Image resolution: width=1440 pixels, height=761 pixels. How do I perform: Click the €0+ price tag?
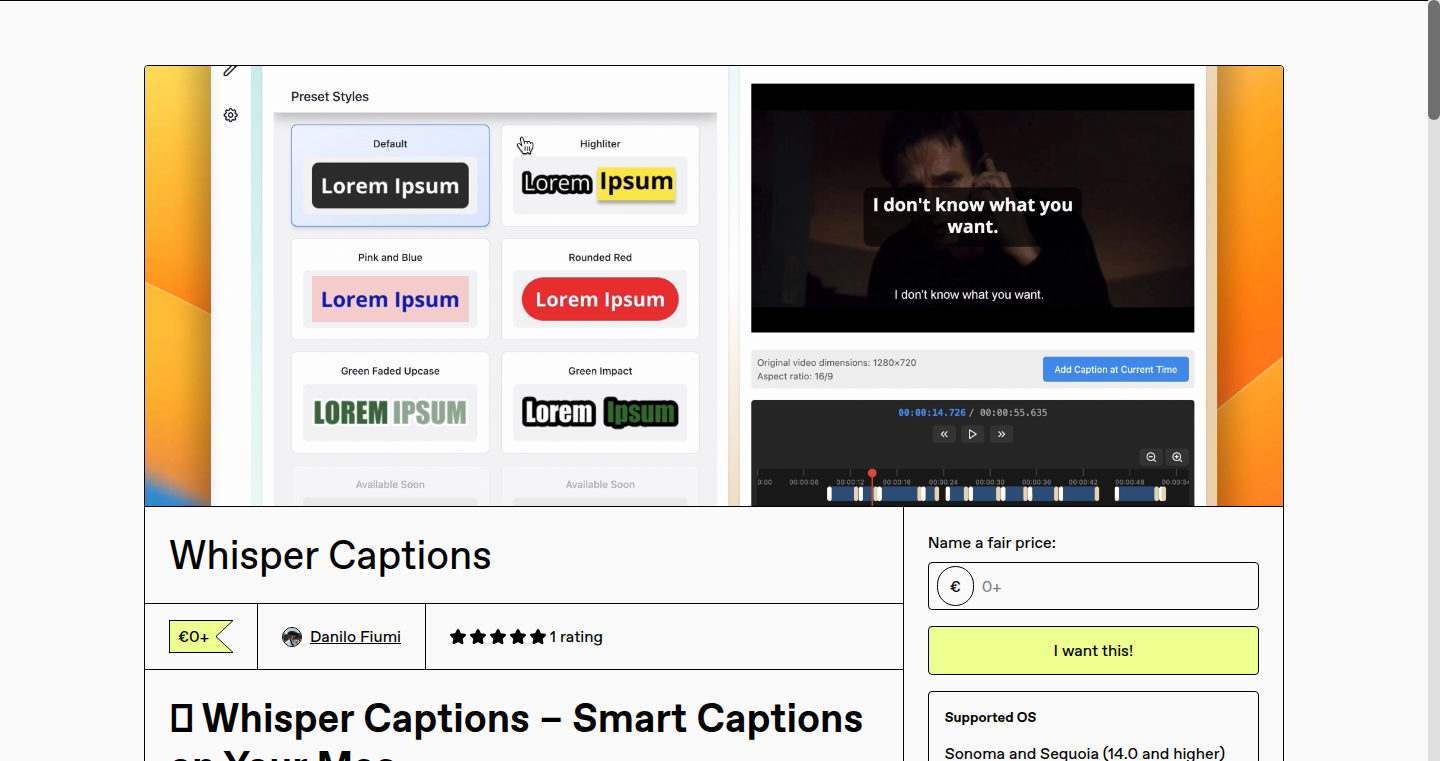pos(200,637)
